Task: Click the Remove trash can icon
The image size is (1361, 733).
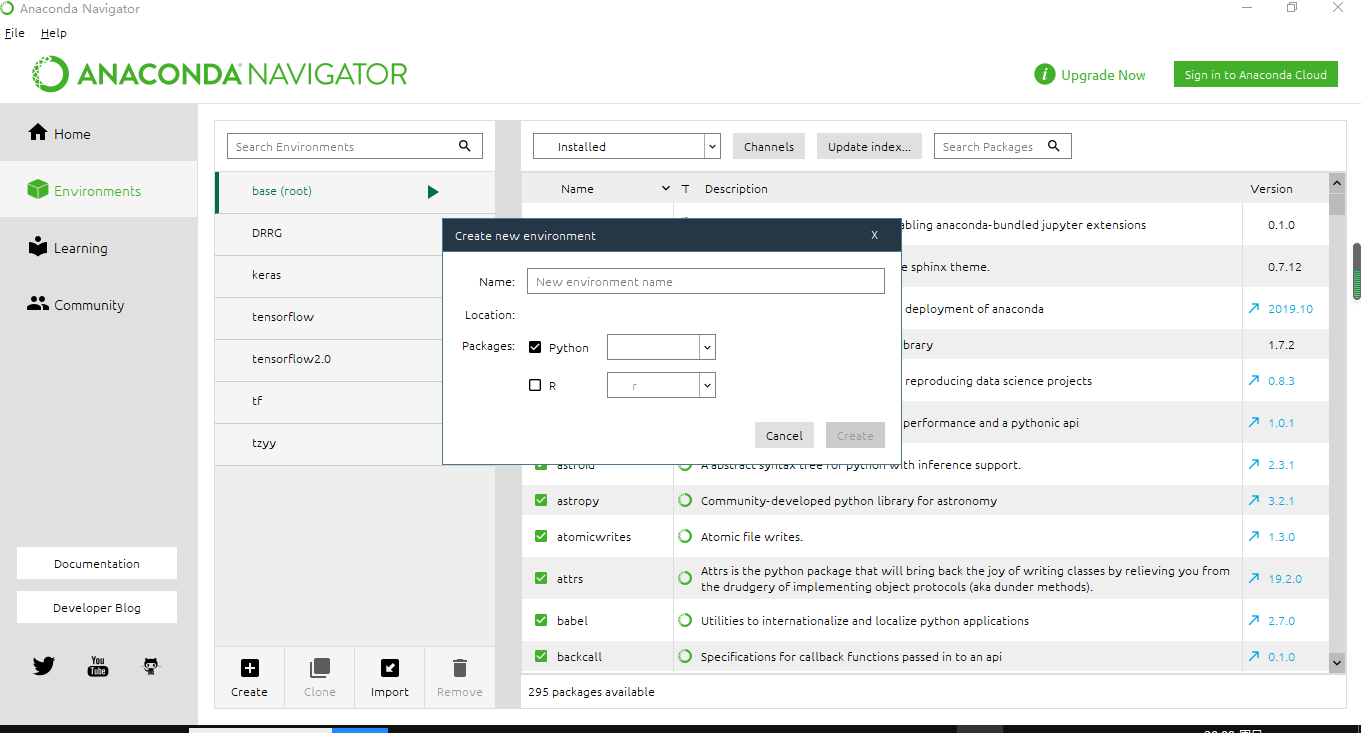Action: [460, 668]
